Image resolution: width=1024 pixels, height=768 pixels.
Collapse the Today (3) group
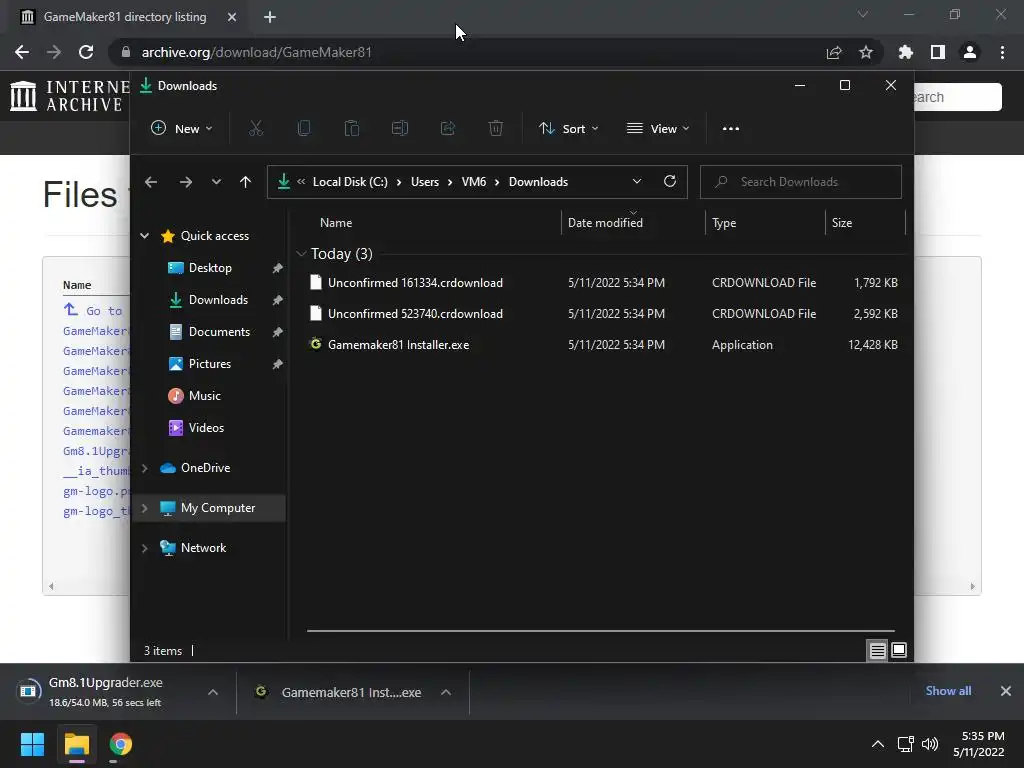[301, 254]
